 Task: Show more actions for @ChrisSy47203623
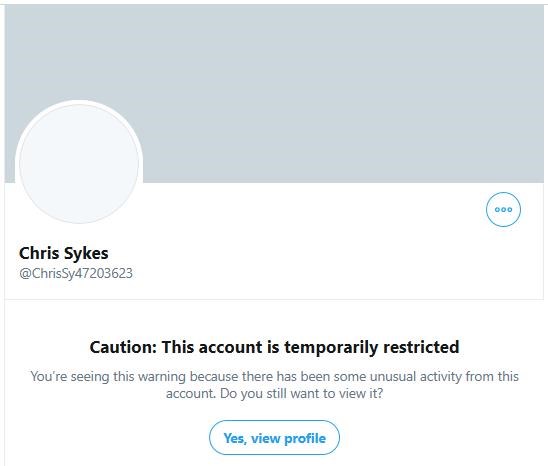tap(503, 209)
